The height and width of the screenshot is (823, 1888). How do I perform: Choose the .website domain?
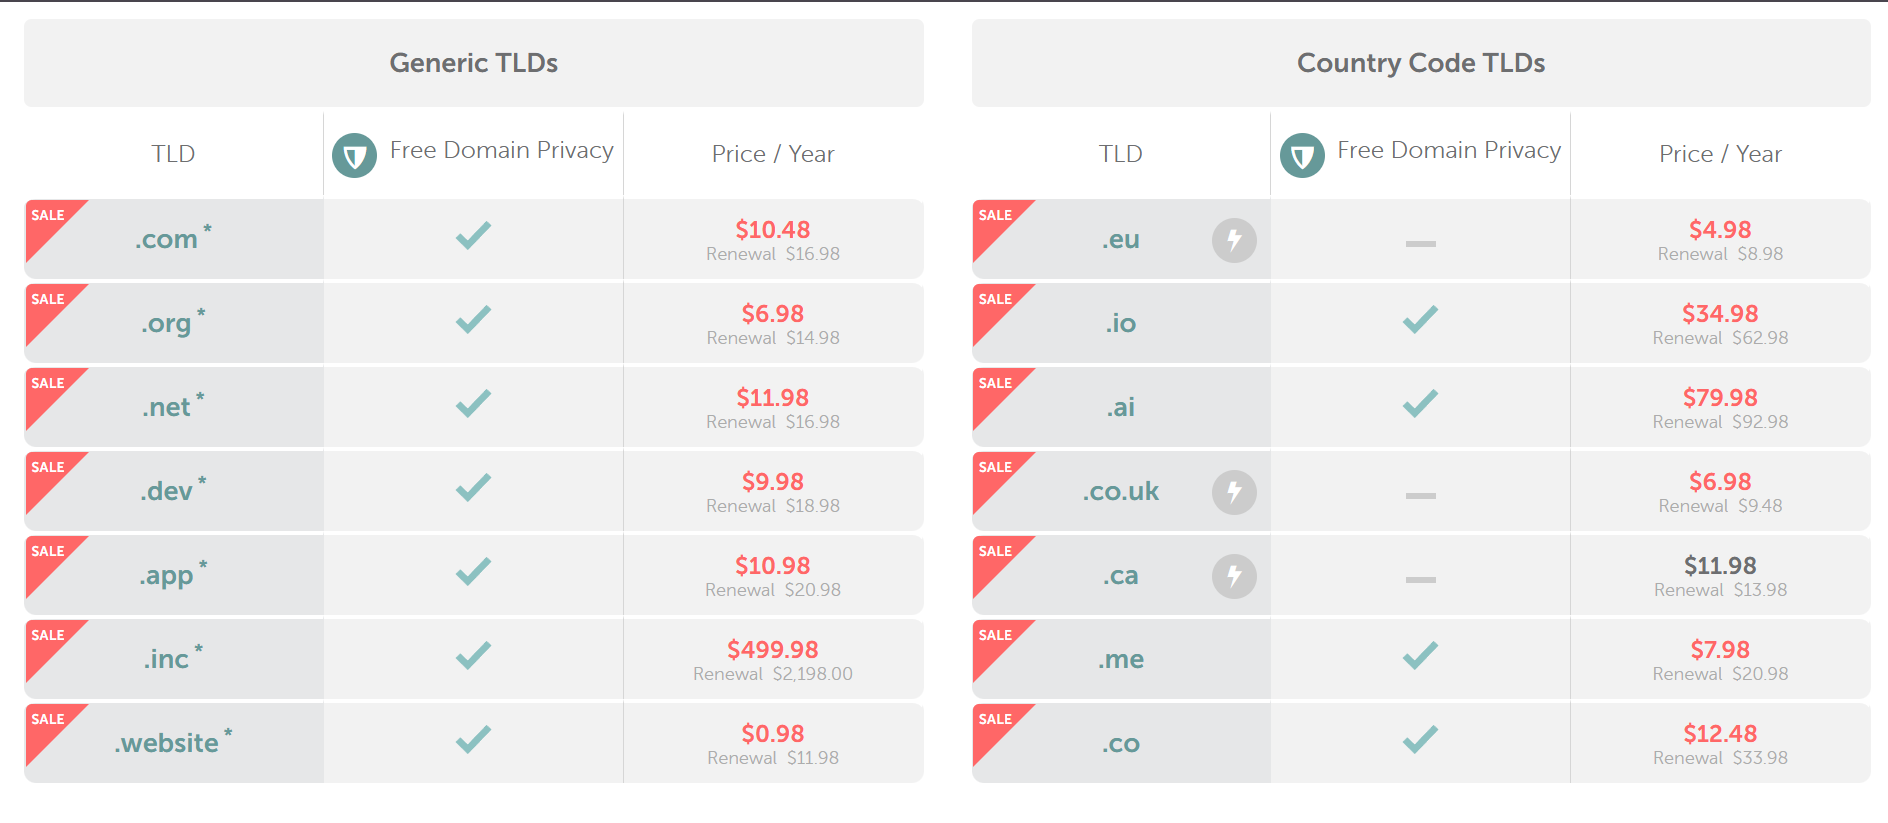[167, 744]
